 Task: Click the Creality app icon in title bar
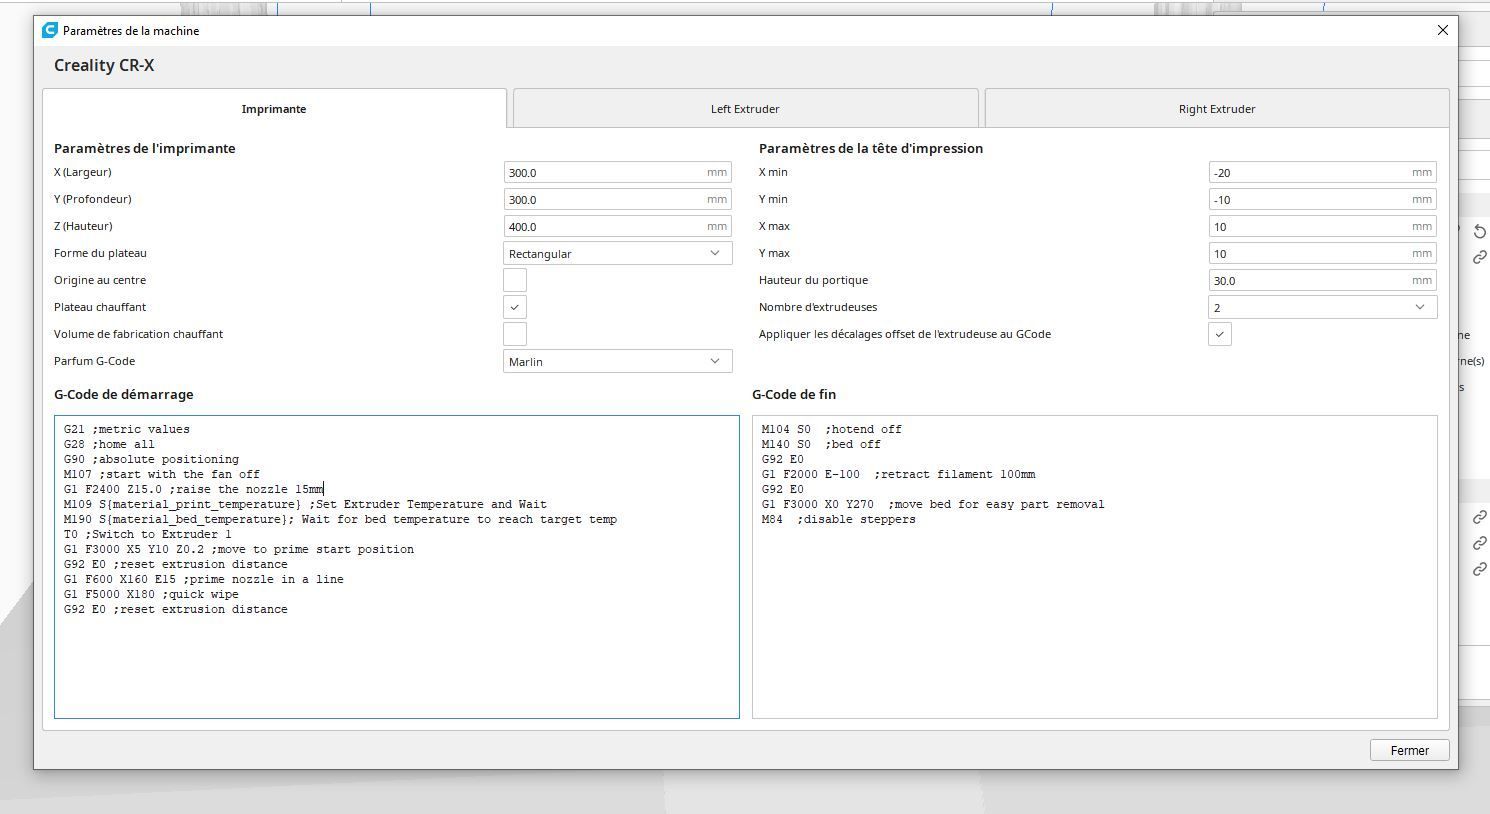point(49,30)
